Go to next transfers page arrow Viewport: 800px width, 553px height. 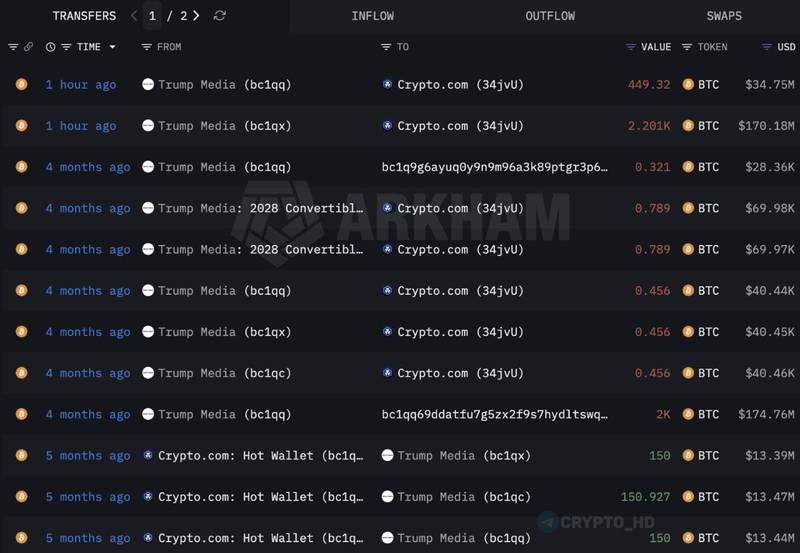pos(196,16)
